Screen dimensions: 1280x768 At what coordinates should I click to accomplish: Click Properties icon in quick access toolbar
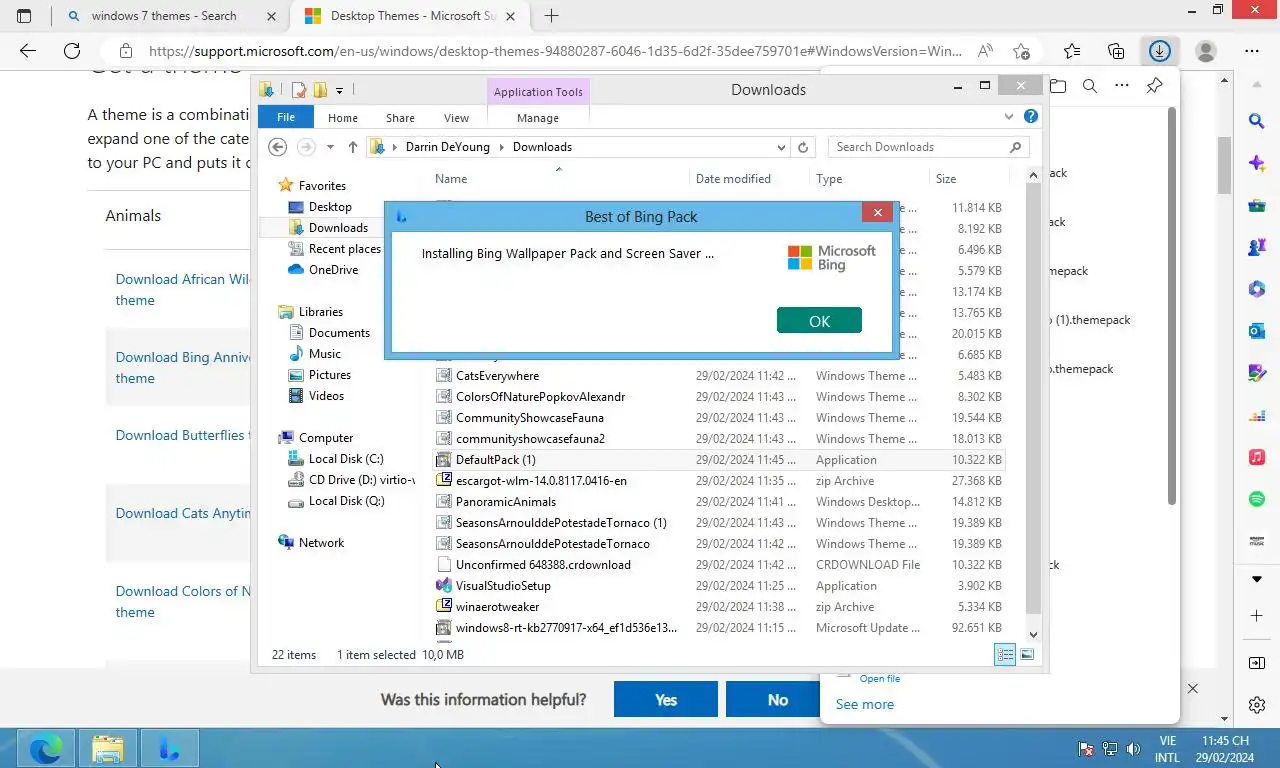(298, 90)
